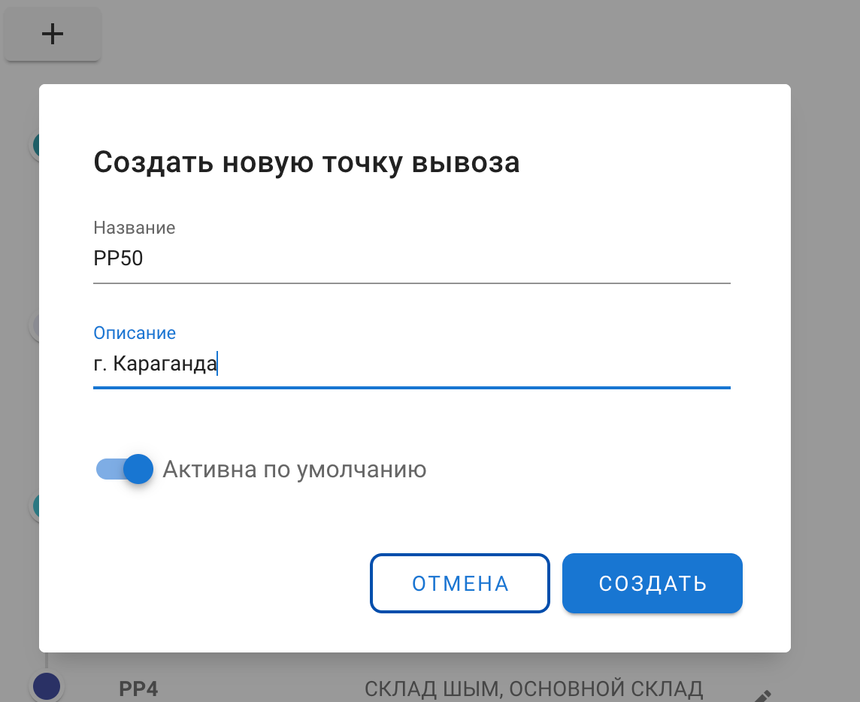Image resolution: width=860 pixels, height=702 pixels.
Task: Click the dark blue PP4 timeline dot
Action: point(47,686)
